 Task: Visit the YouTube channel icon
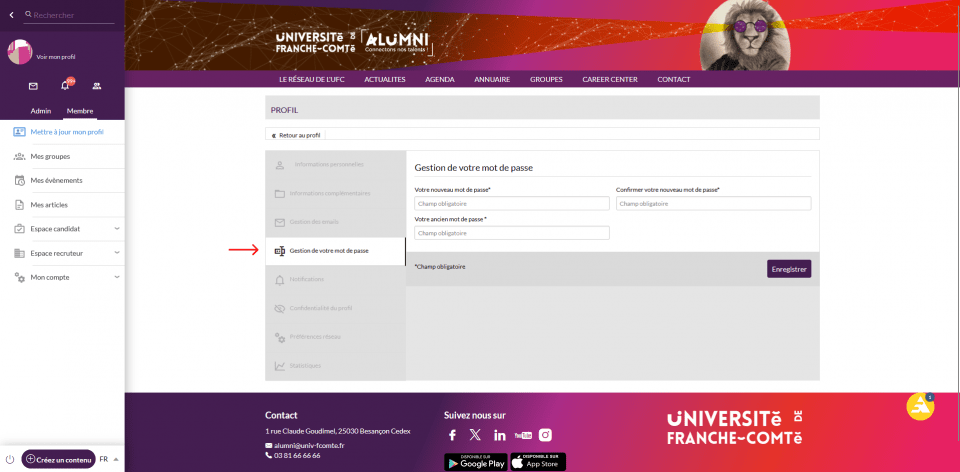click(x=523, y=435)
